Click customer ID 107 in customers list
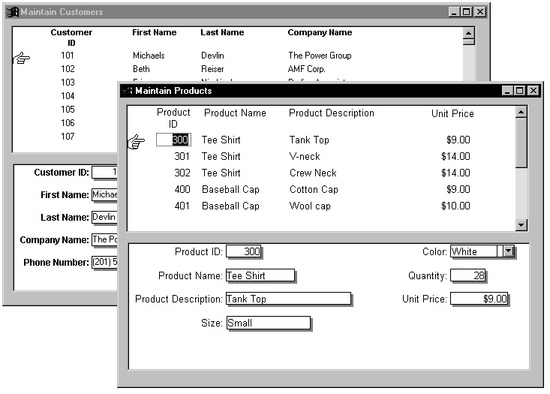The image size is (550, 394). [x=68, y=136]
